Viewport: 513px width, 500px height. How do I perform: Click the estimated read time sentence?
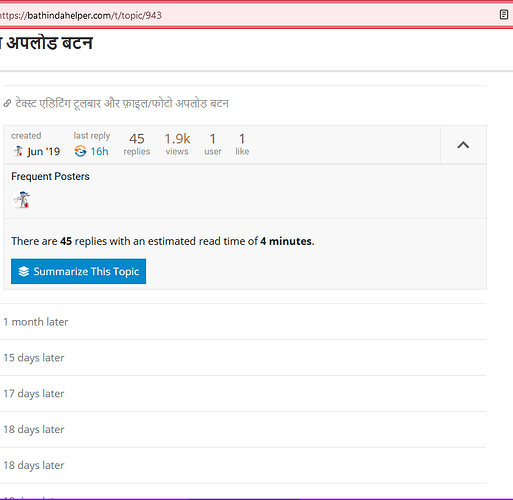(163, 241)
